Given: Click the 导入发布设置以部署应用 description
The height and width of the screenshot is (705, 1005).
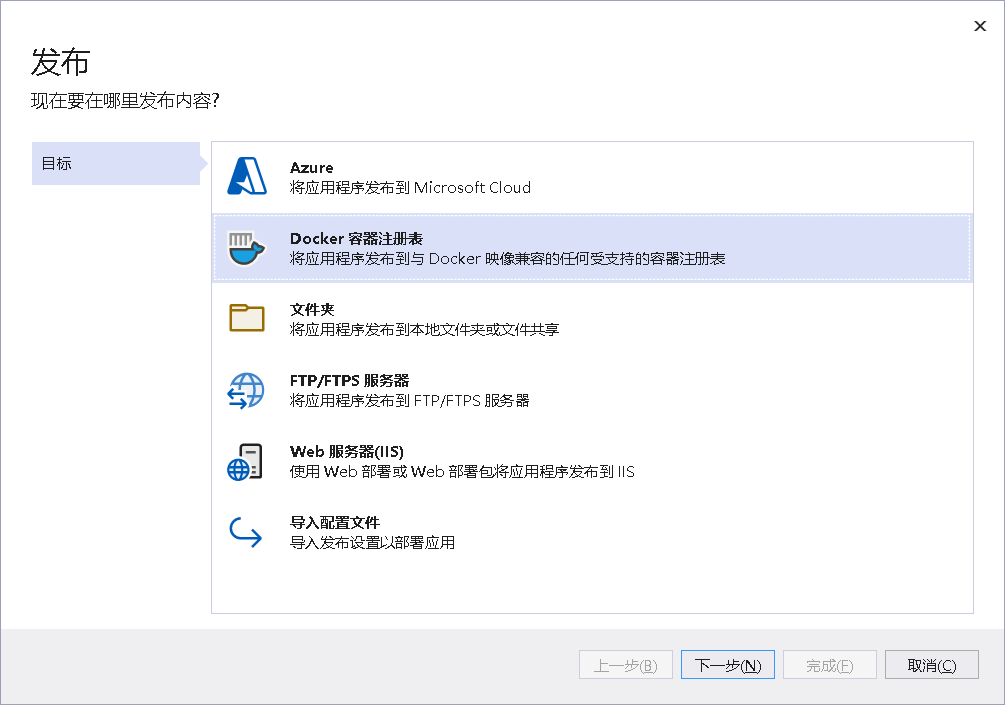Looking at the screenshot, I should (372, 543).
